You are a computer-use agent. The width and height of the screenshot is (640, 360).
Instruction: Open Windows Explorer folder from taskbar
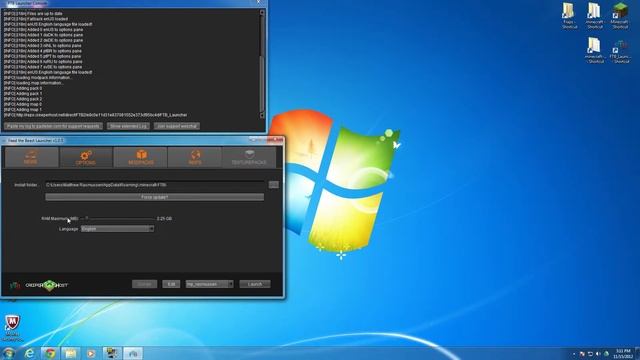71,353
